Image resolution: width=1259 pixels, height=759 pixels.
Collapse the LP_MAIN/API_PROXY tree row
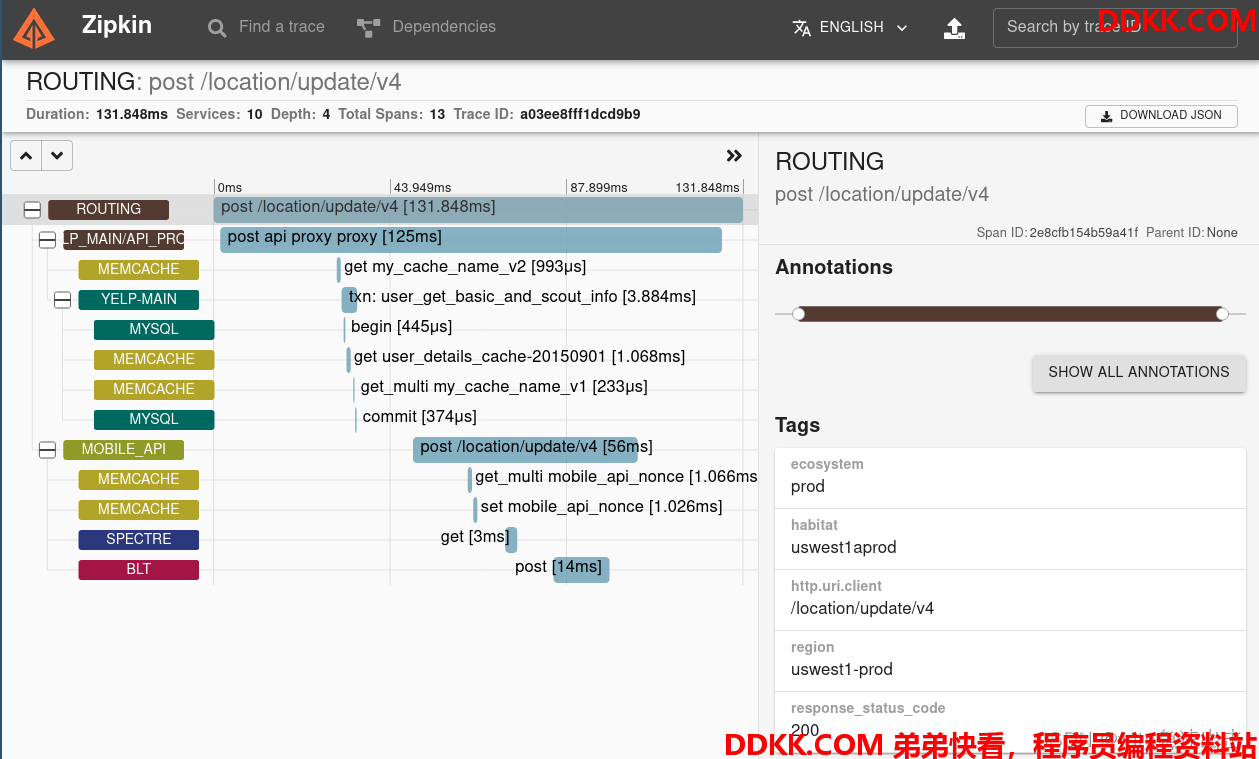pyautogui.click(x=47, y=240)
